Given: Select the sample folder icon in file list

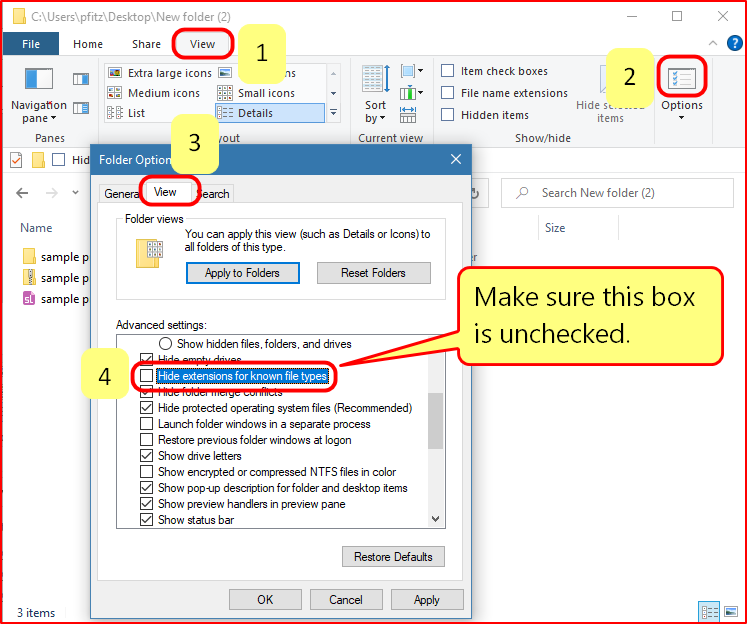Looking at the screenshot, I should pyautogui.click(x=29, y=256).
